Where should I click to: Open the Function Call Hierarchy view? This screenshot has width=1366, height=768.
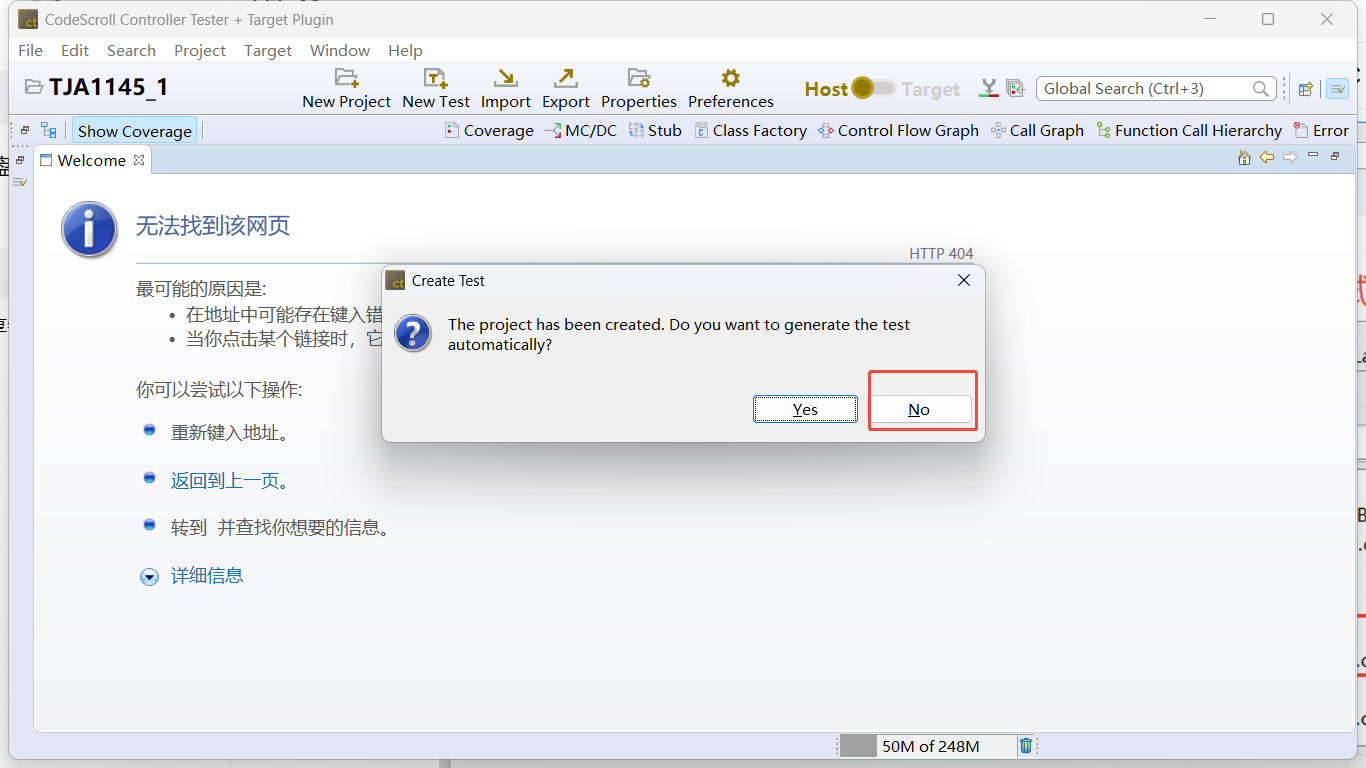tap(1188, 131)
